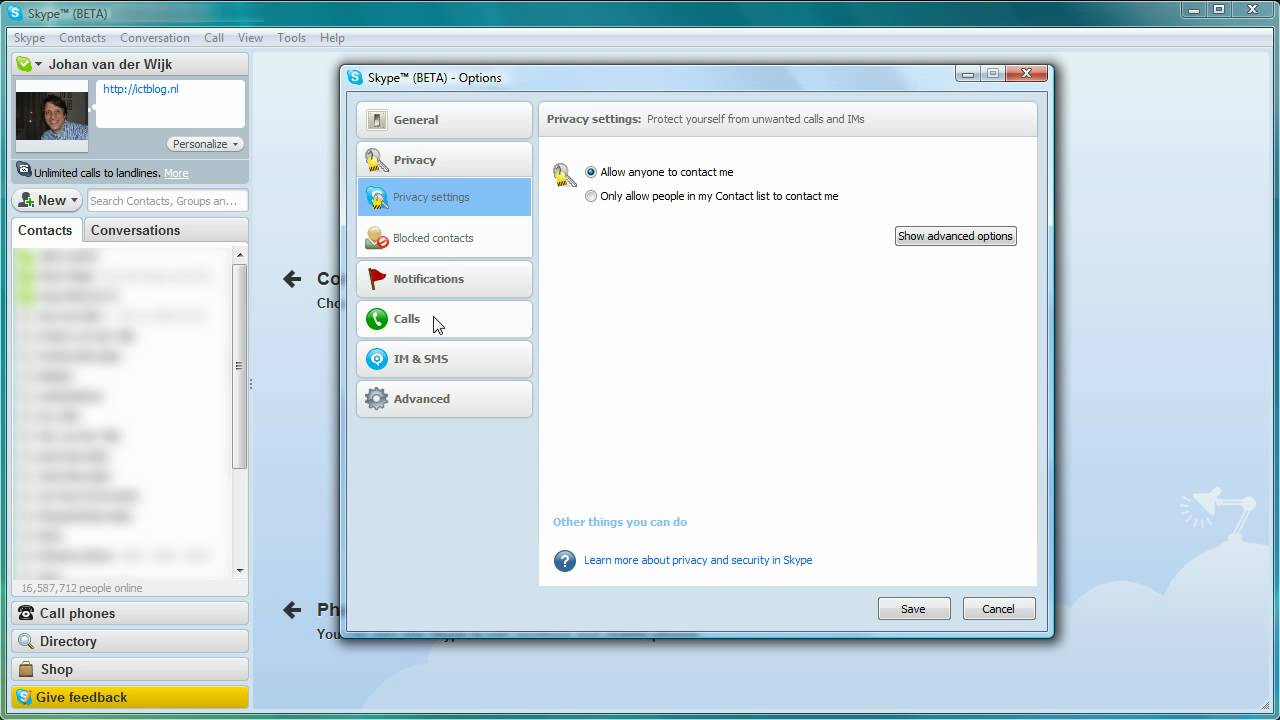Click the Privacy settings icon in sidebar
Viewport: 1280px width, 720px height.
click(377, 197)
